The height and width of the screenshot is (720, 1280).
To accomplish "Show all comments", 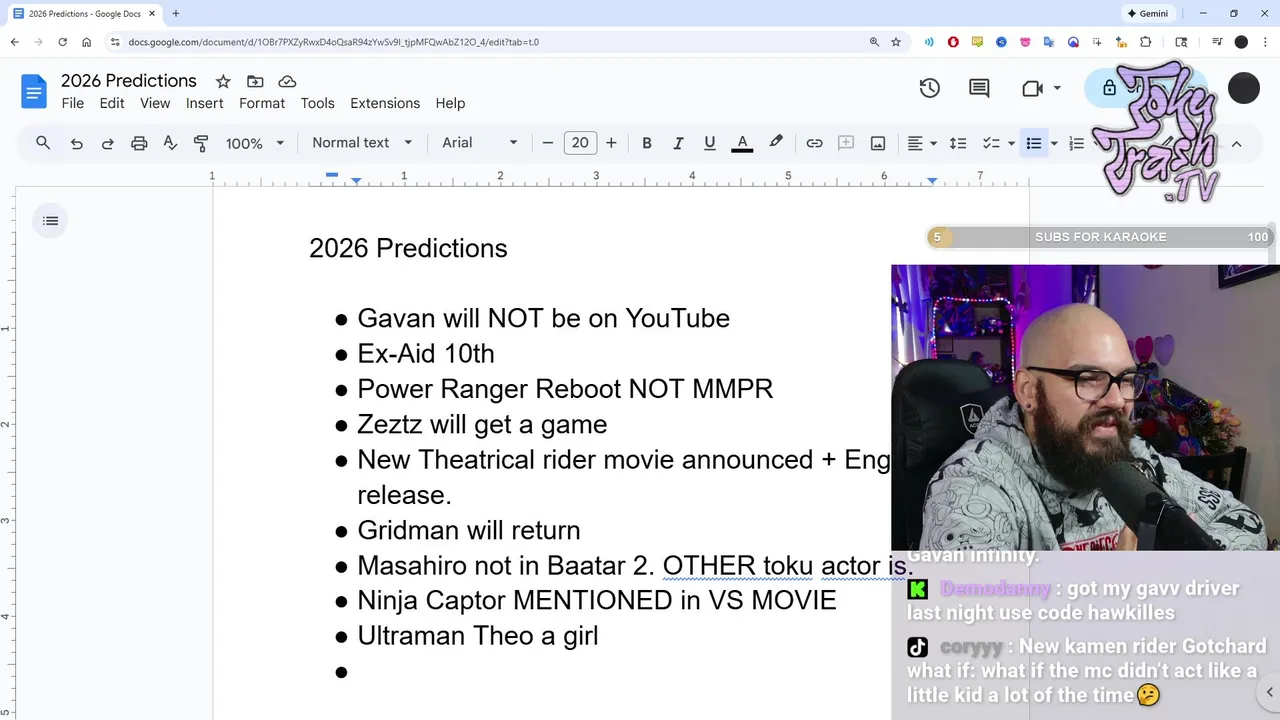I will 979,88.
